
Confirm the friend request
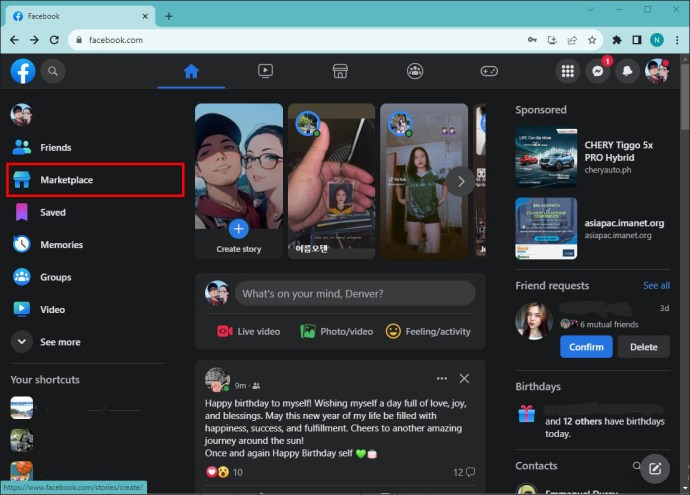click(x=586, y=347)
